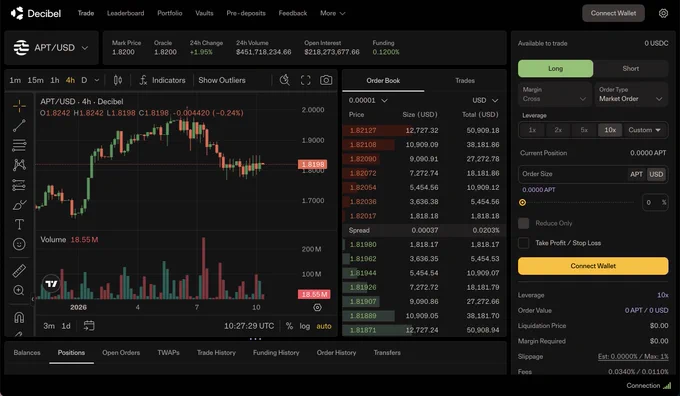Switch to the Open Orders tab
The image size is (680, 396).
pos(121,353)
